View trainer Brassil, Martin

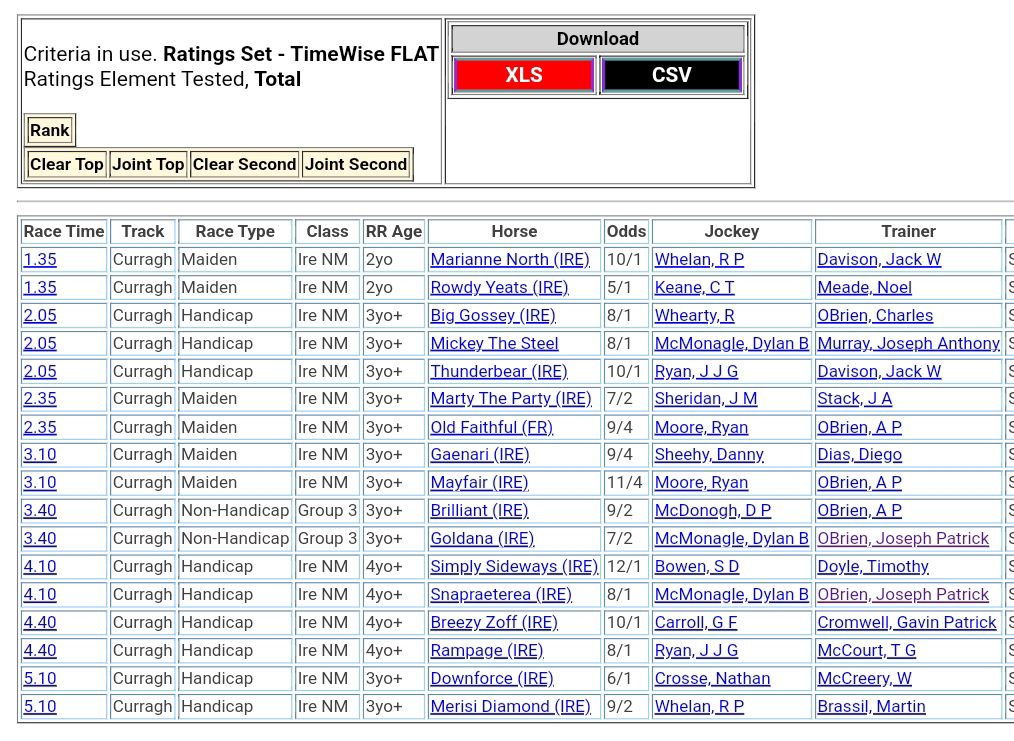click(x=871, y=706)
